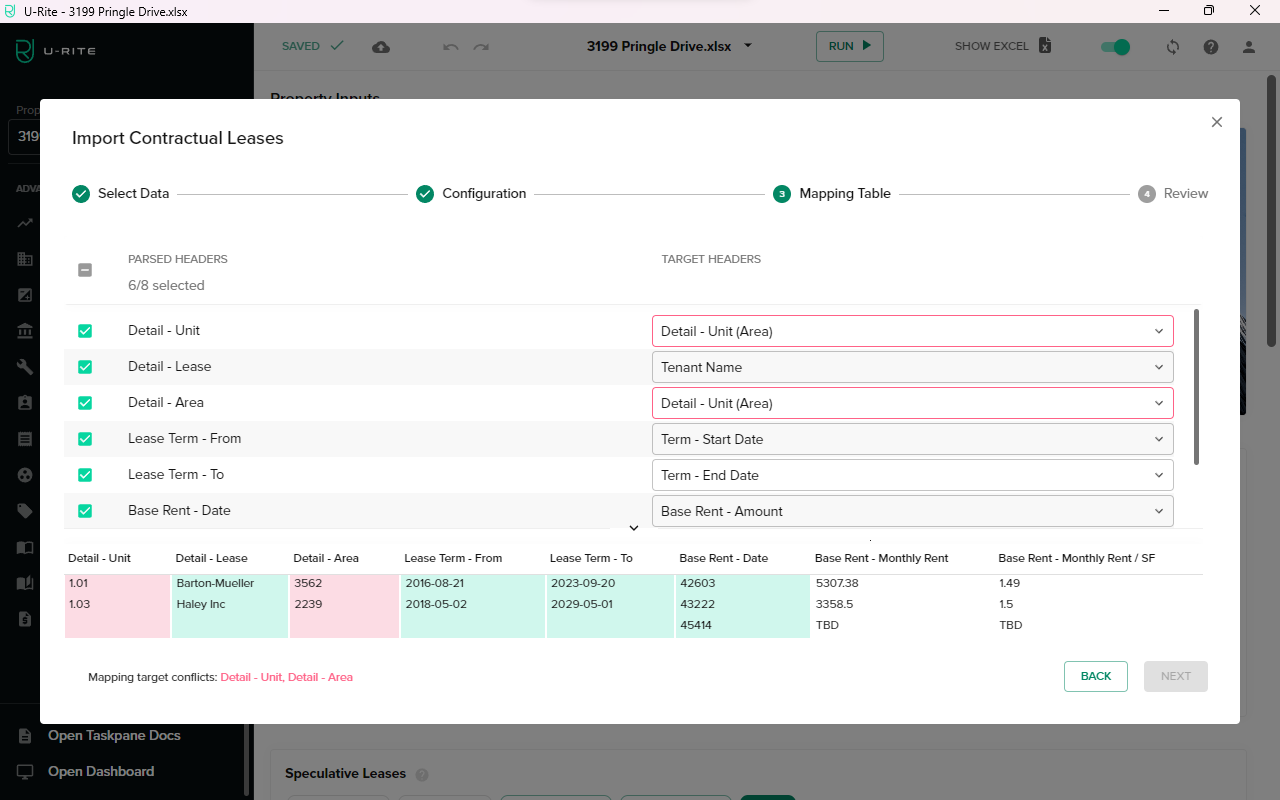
Task: Click the cloud upload icon in top bar
Action: coord(380,46)
